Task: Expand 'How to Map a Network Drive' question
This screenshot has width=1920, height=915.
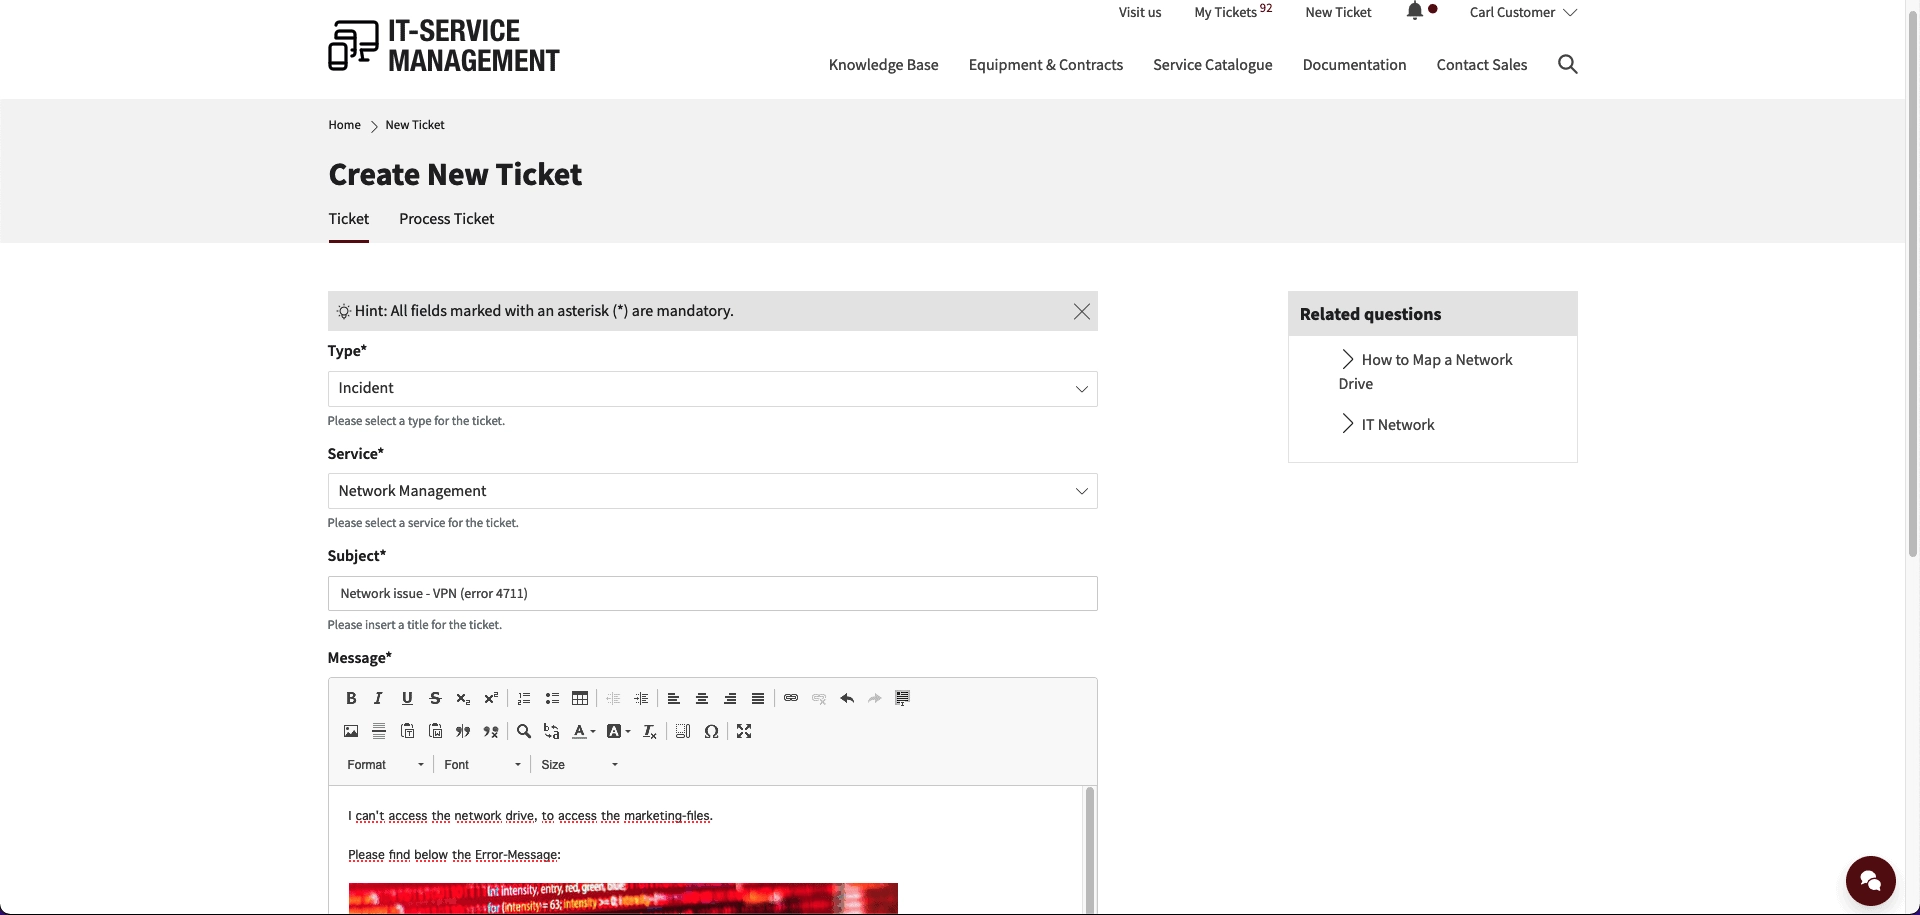Action: [x=1427, y=371]
